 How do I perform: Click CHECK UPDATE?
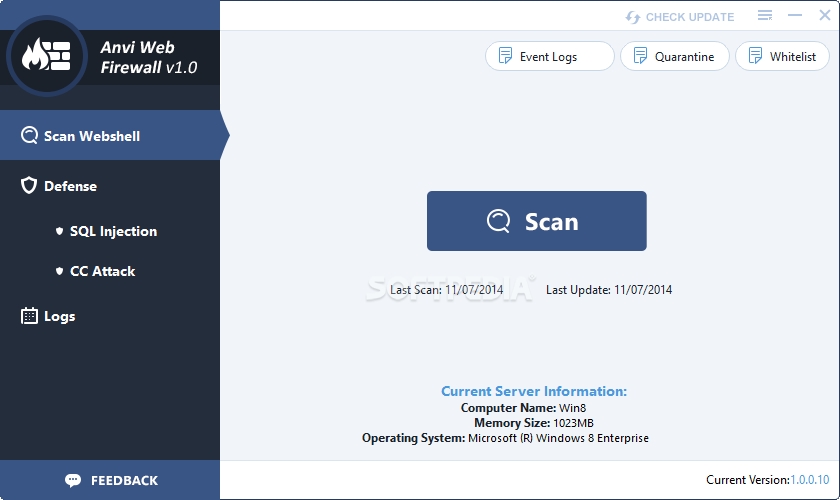(x=679, y=17)
